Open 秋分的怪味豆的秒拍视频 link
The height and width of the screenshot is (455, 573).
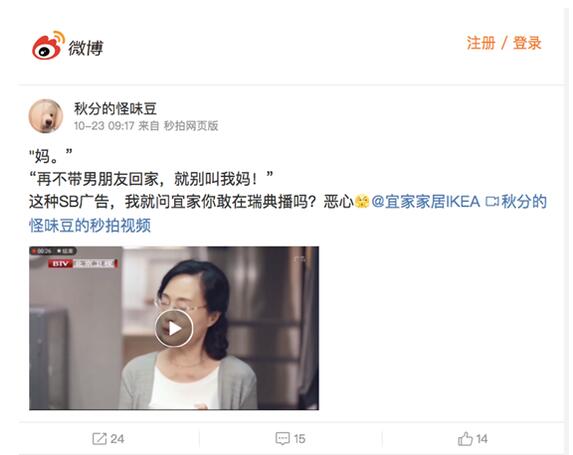(x=288, y=214)
